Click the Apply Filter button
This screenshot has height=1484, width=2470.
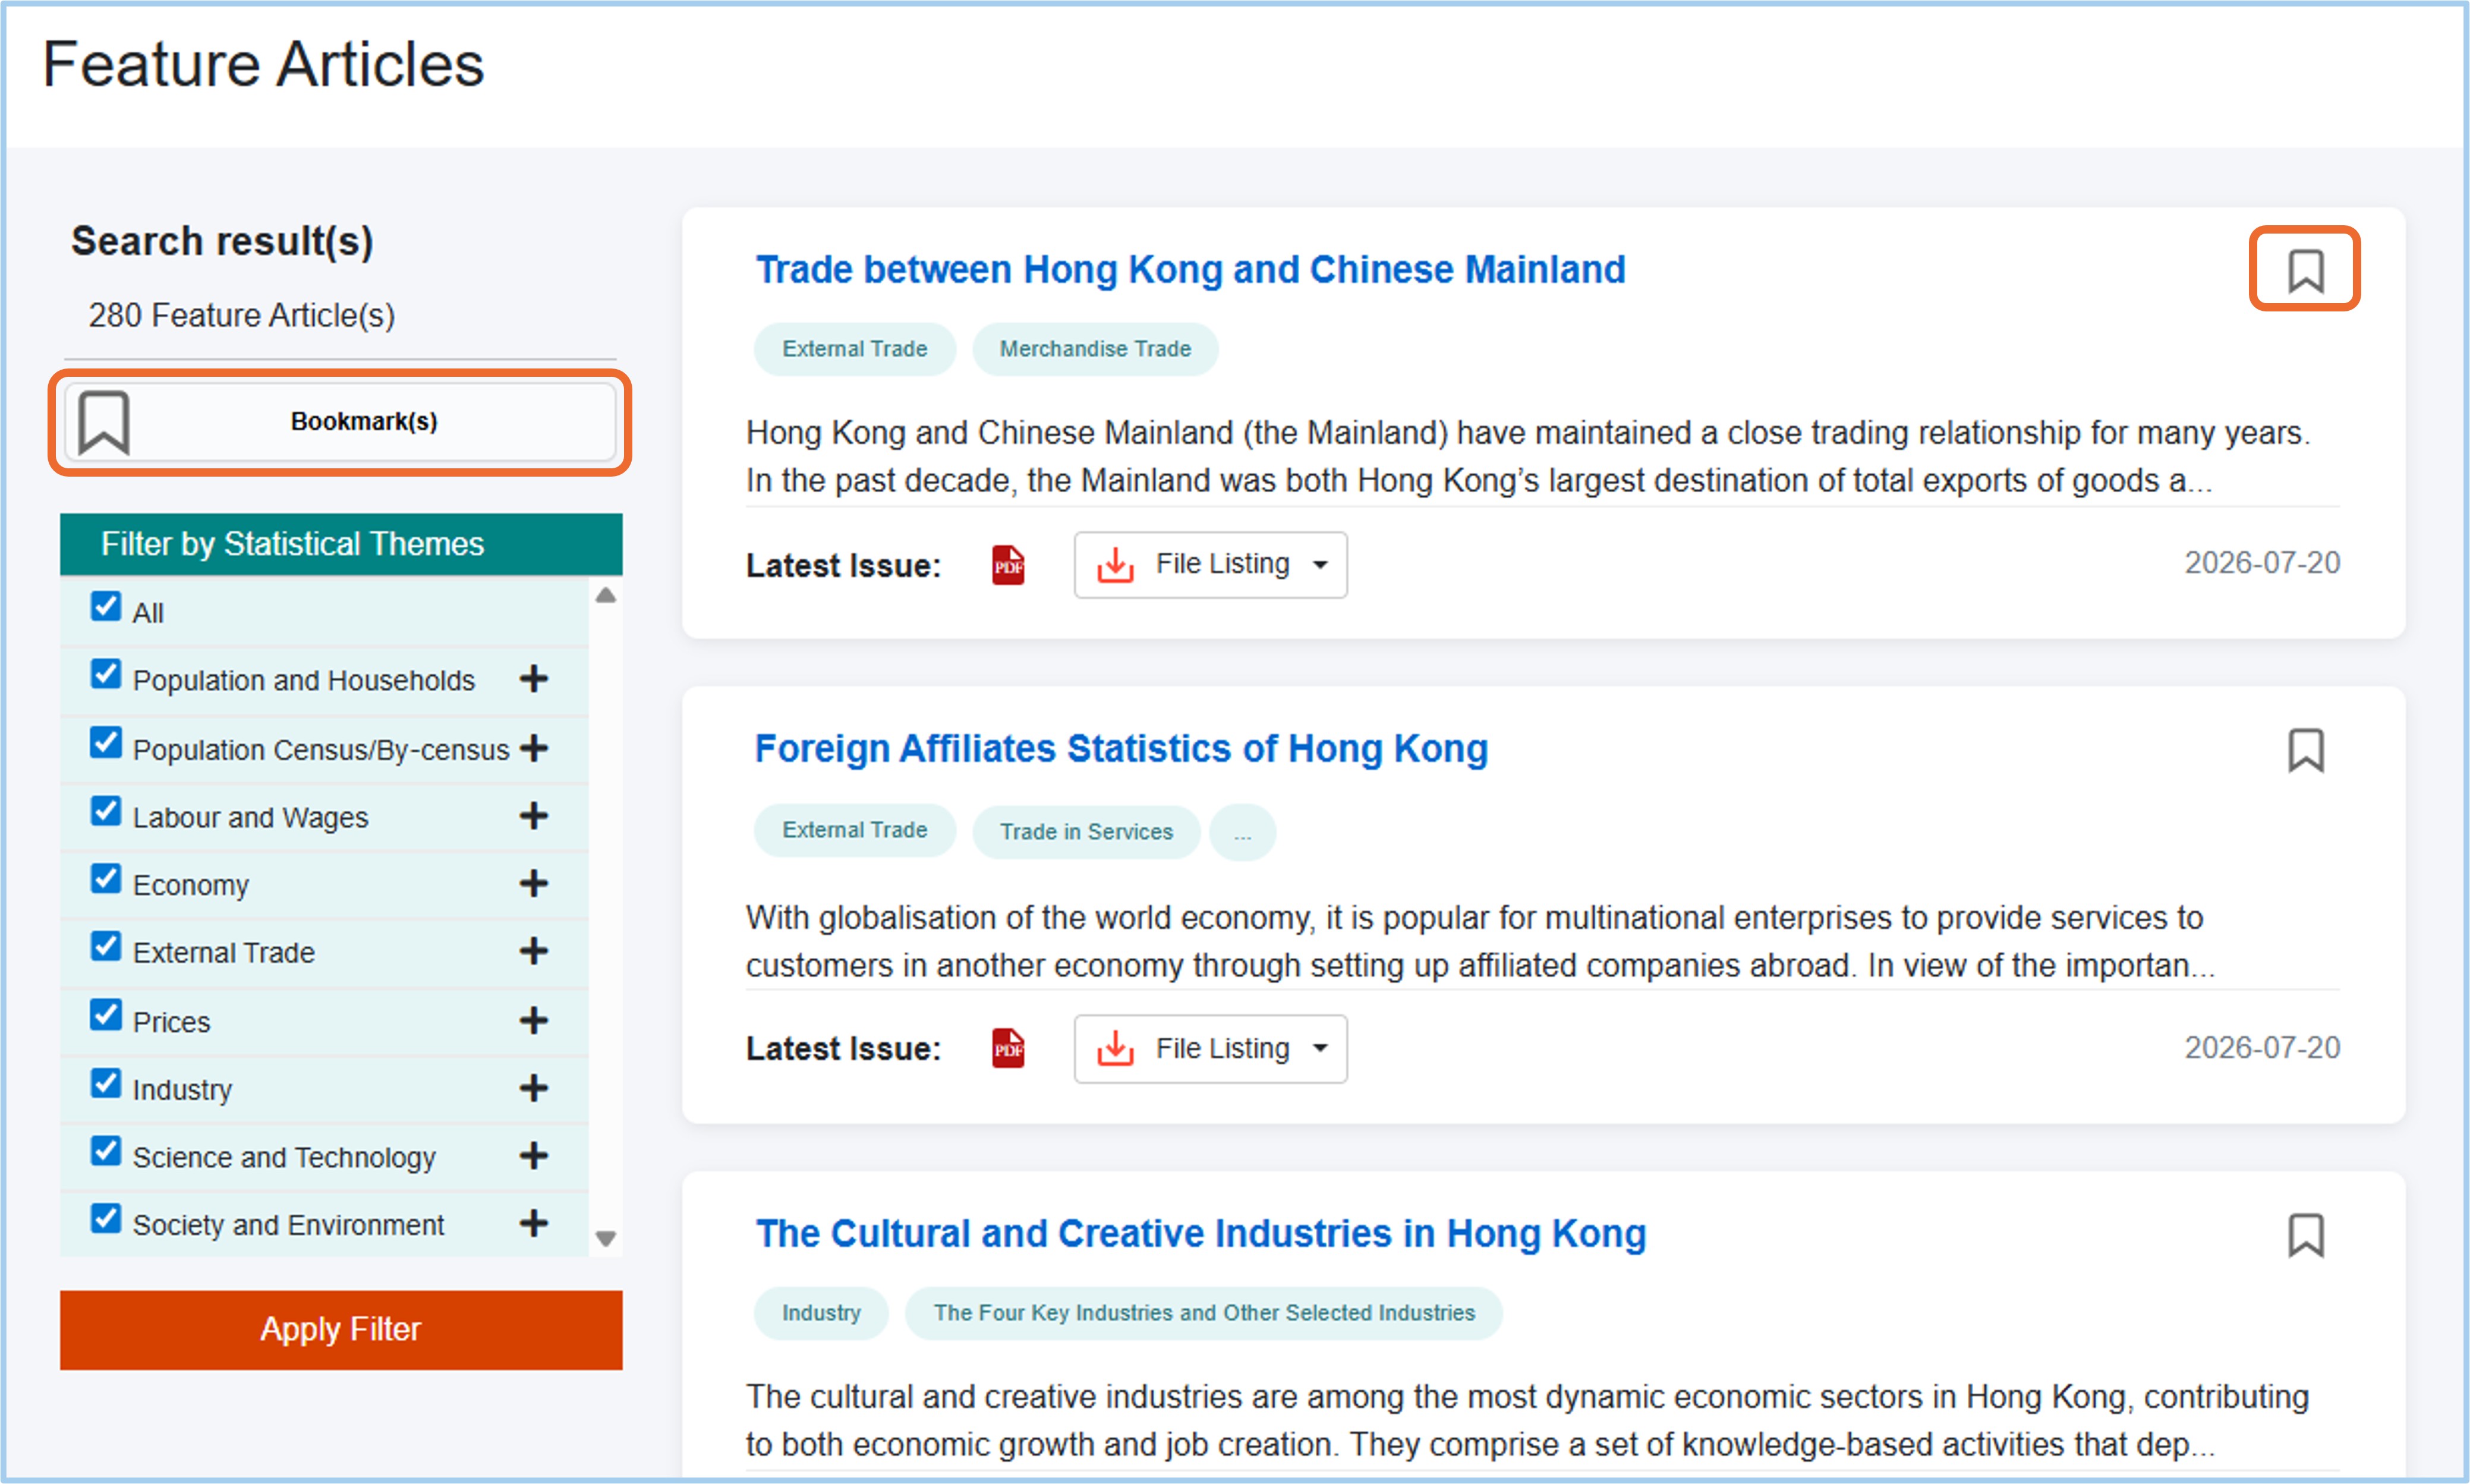[x=341, y=1329]
